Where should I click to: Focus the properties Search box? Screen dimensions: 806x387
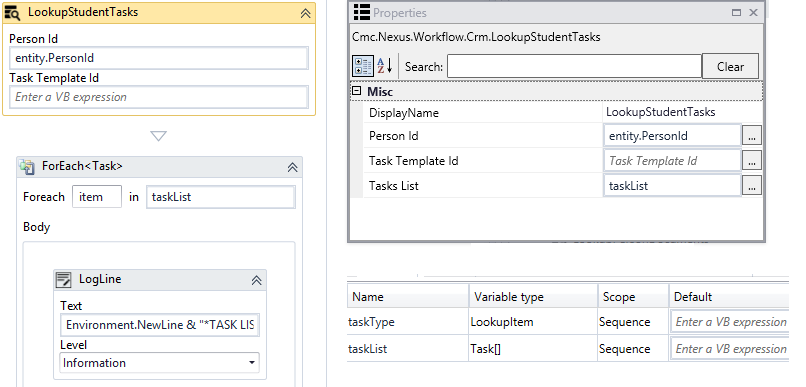coord(574,66)
